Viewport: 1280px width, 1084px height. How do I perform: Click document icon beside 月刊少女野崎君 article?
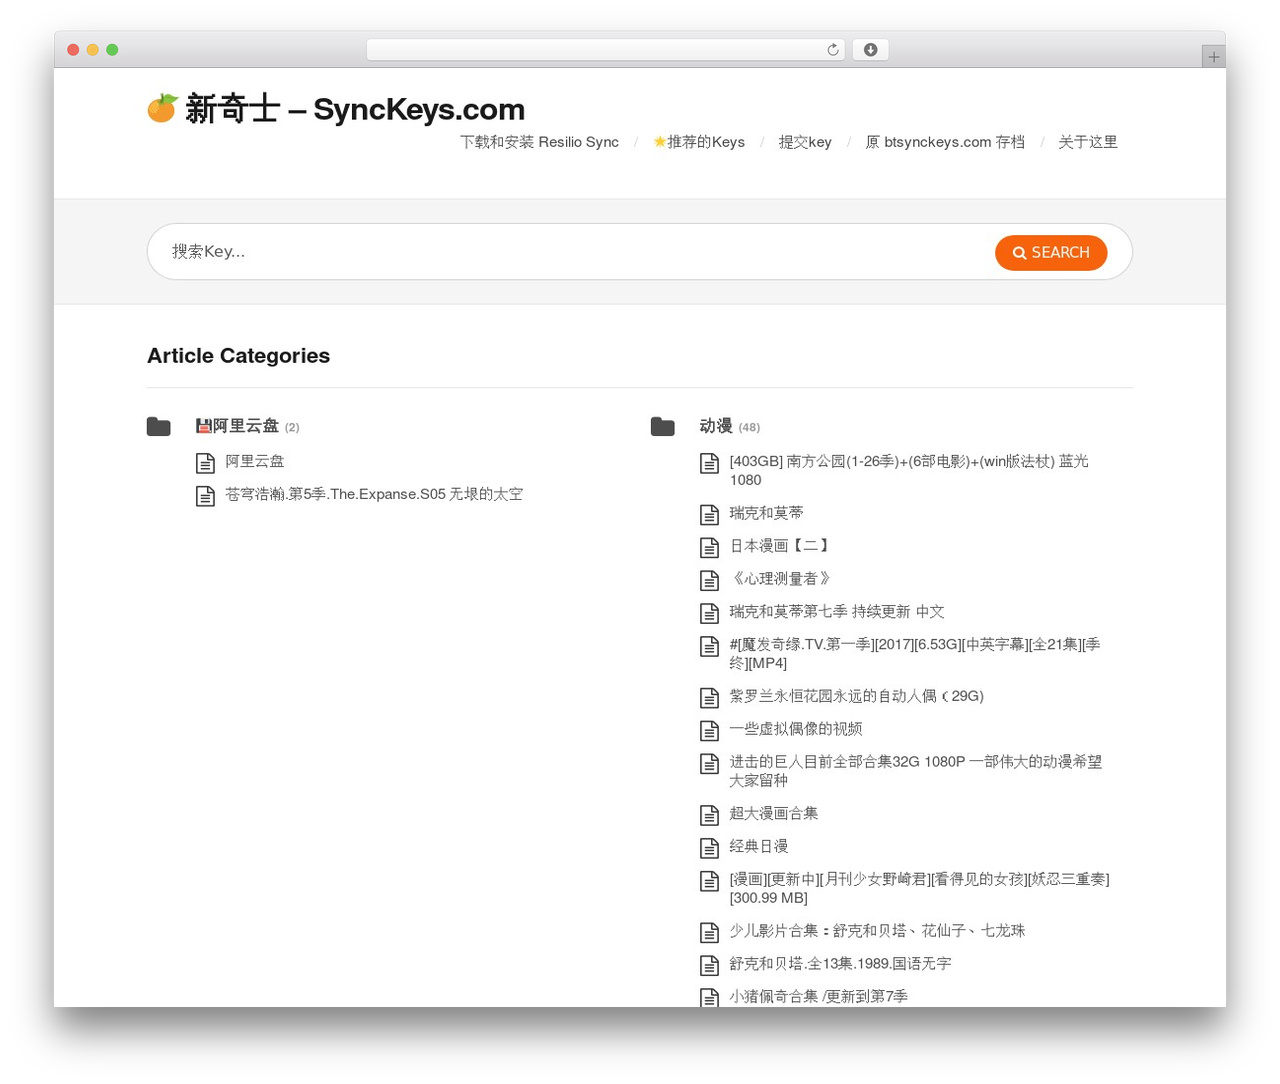tap(709, 881)
